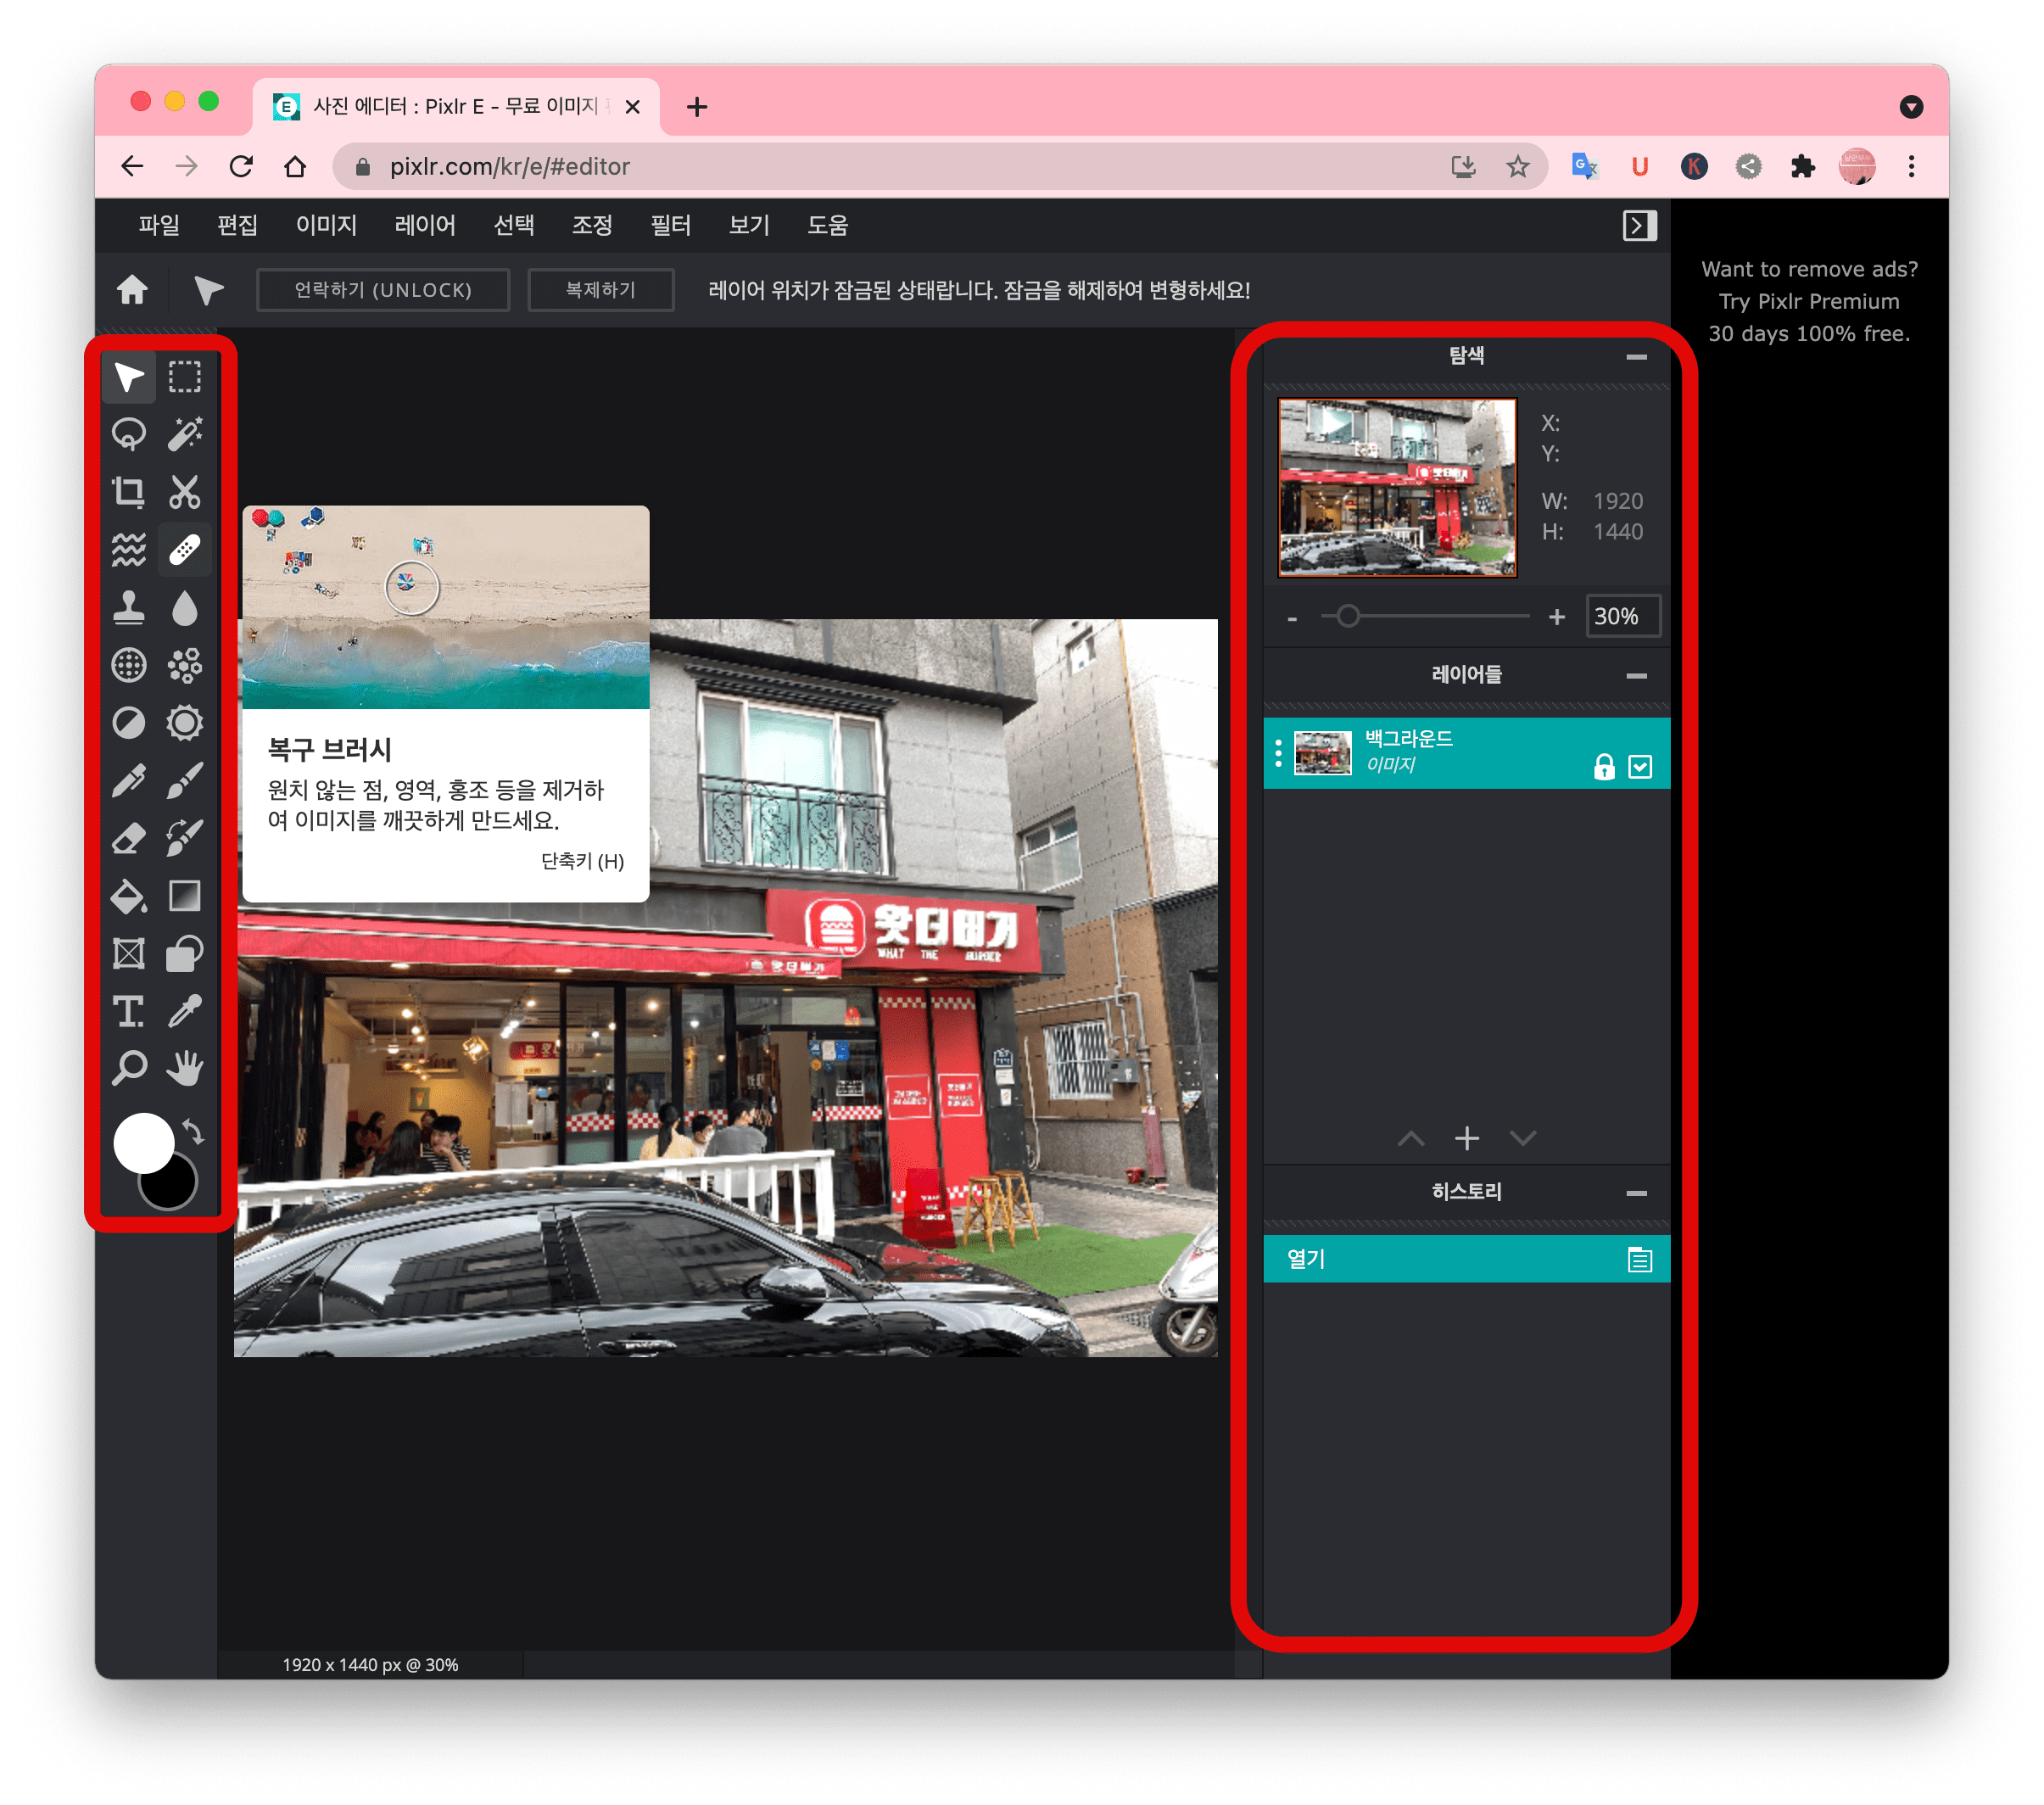Collapse the 레이어들 layers panel
2044x1805 pixels.
coord(1636,676)
